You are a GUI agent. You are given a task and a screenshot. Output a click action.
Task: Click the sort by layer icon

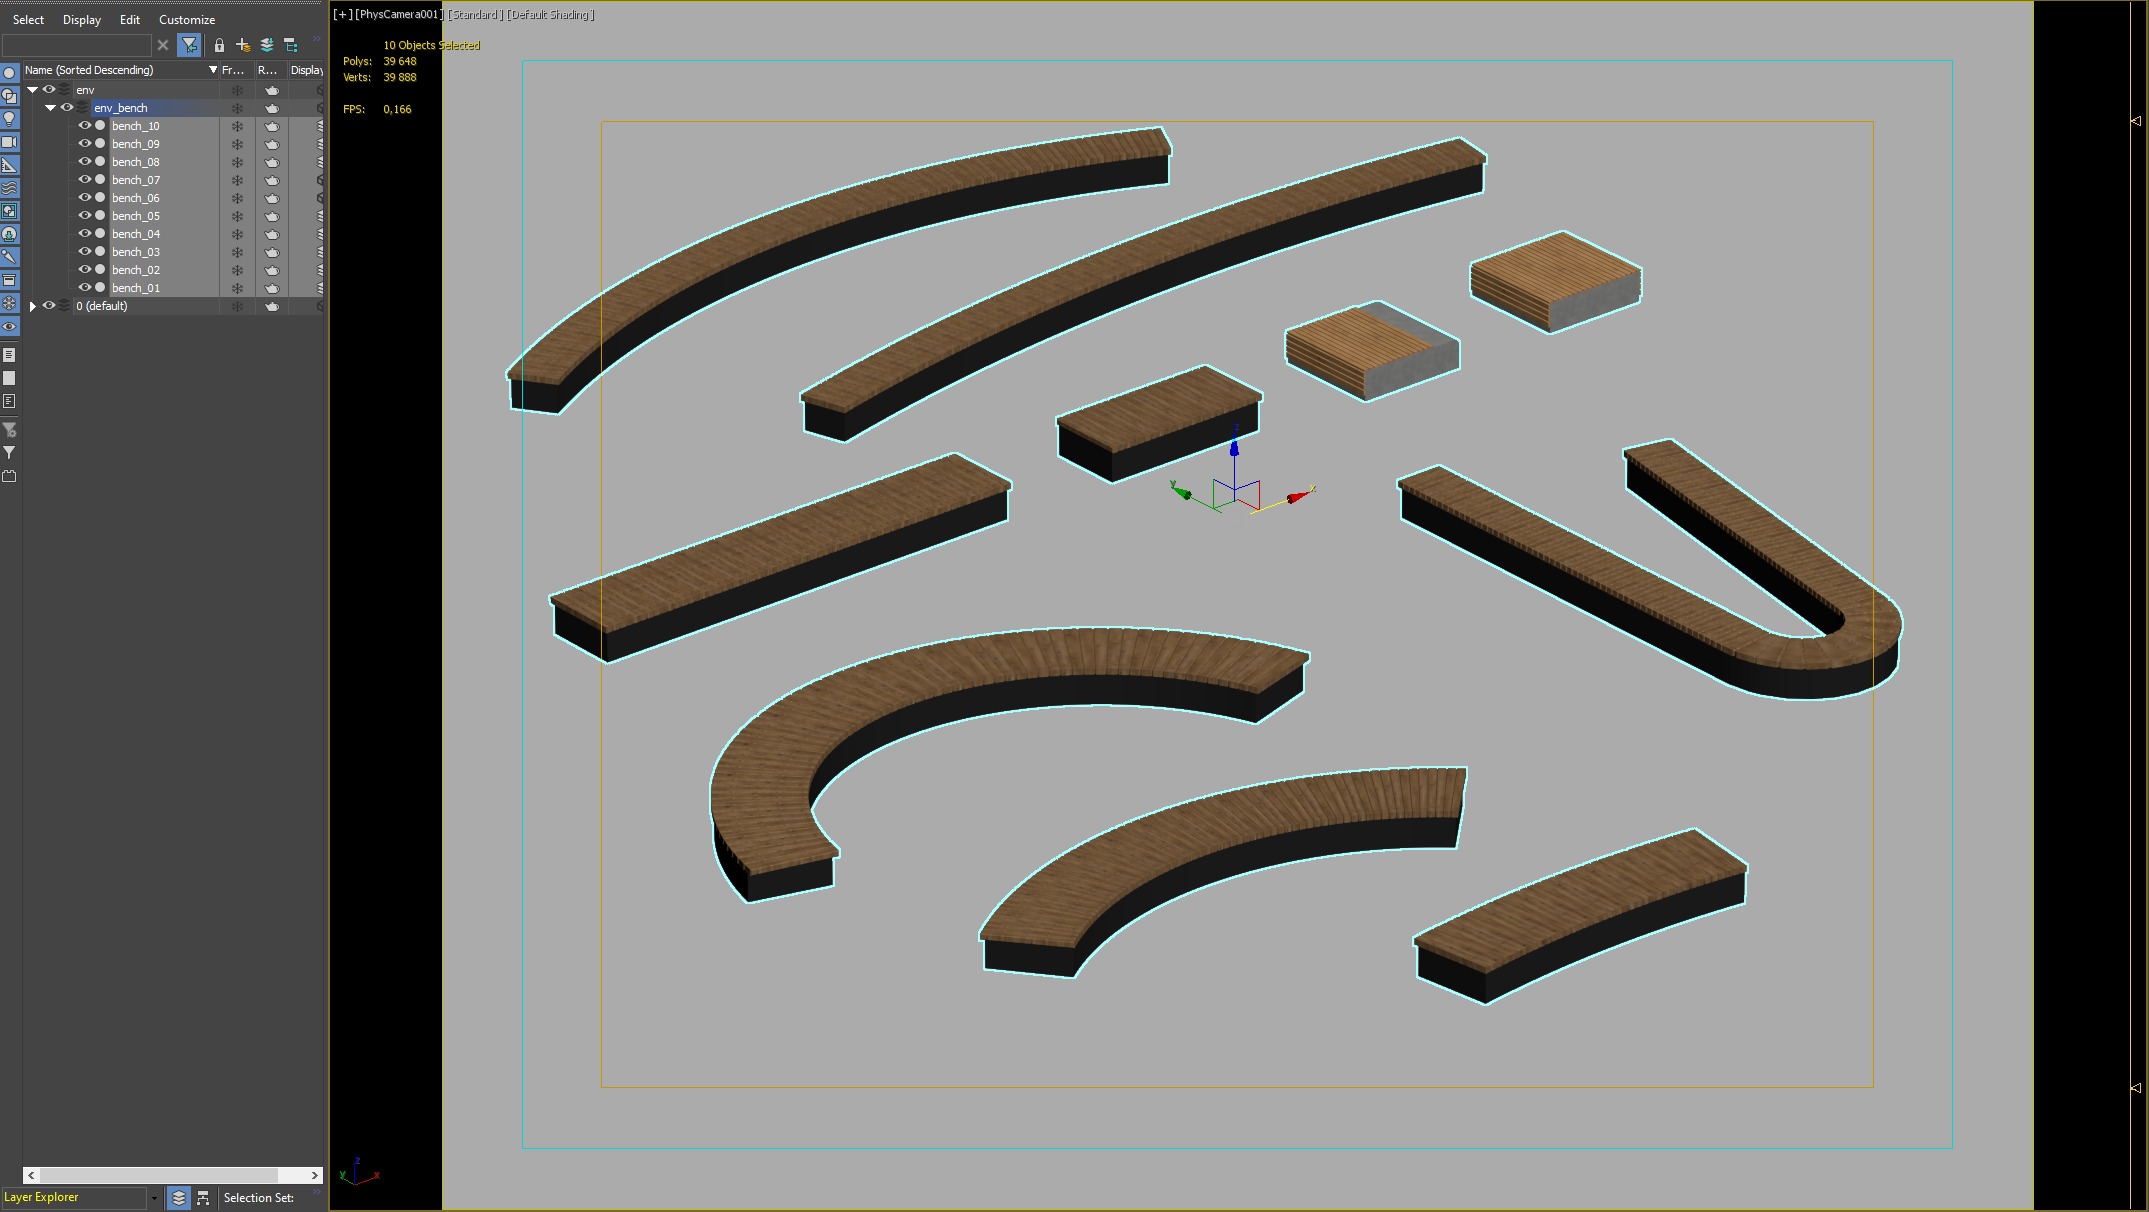179,1197
